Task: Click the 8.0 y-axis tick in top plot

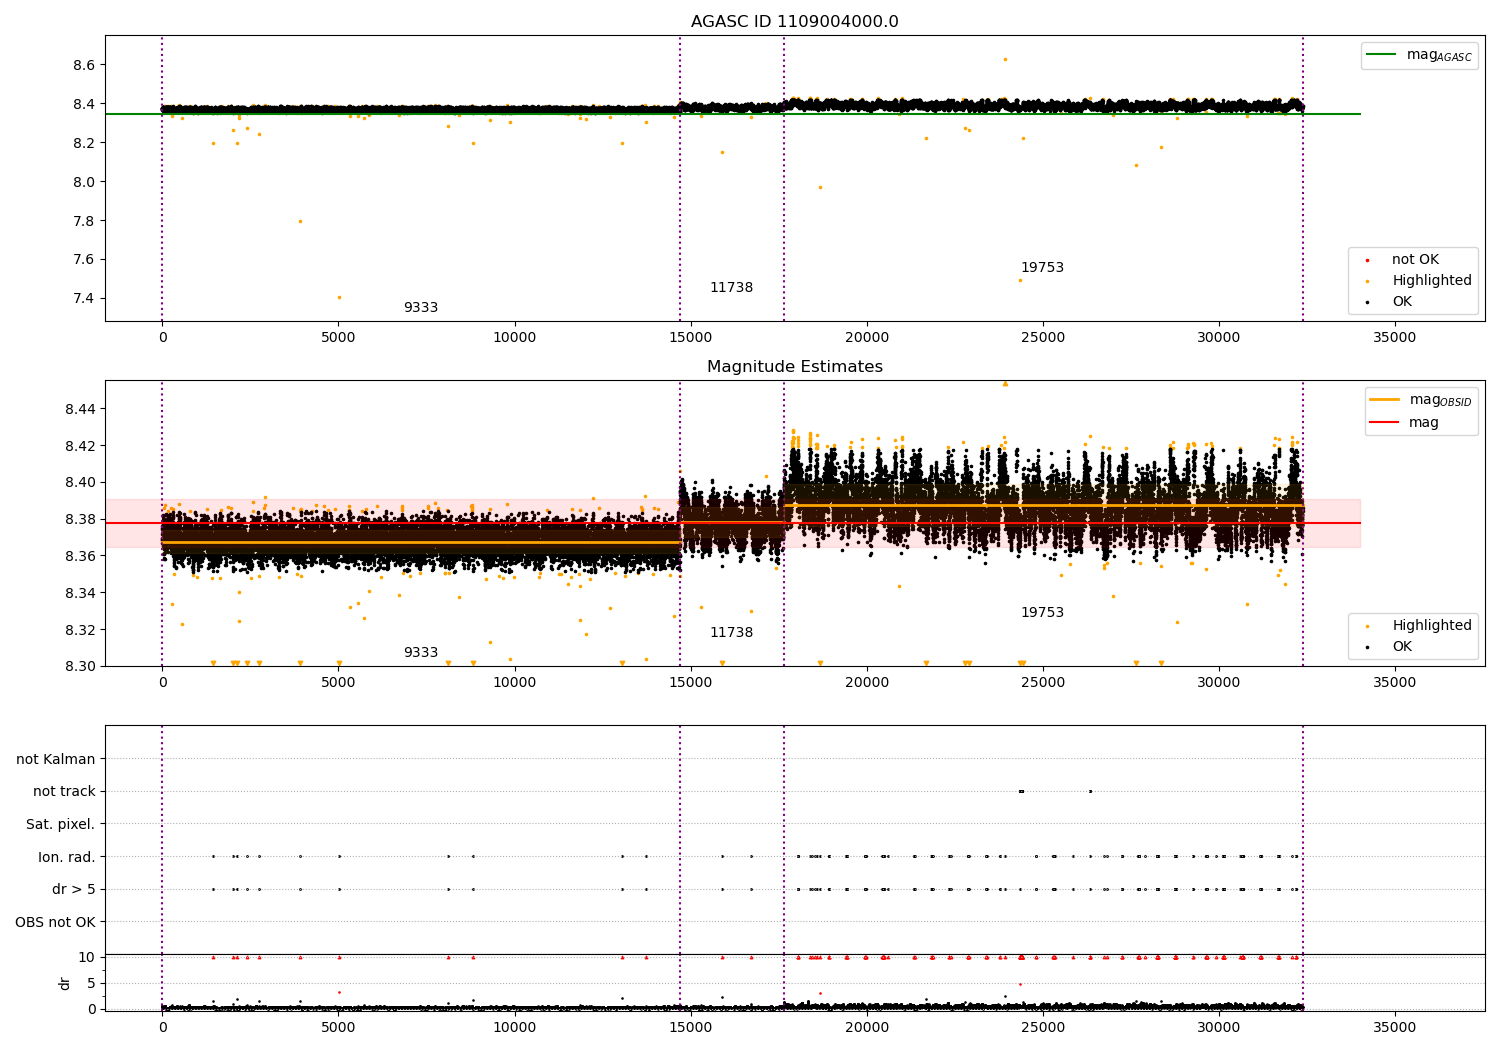Action: click(83, 182)
